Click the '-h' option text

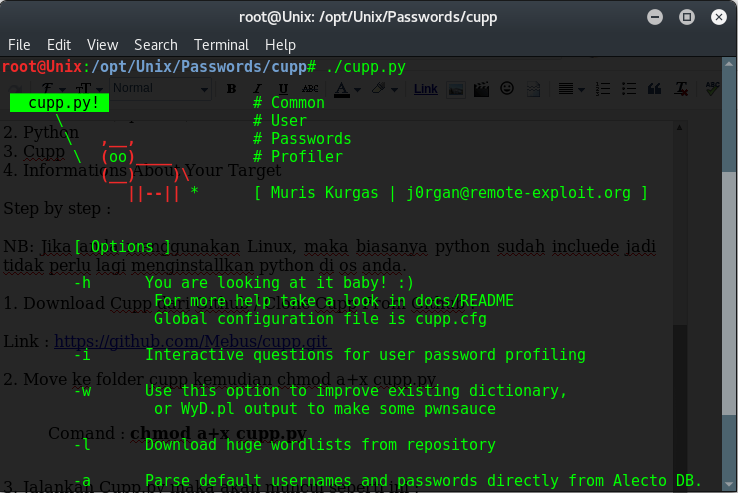coord(83,283)
